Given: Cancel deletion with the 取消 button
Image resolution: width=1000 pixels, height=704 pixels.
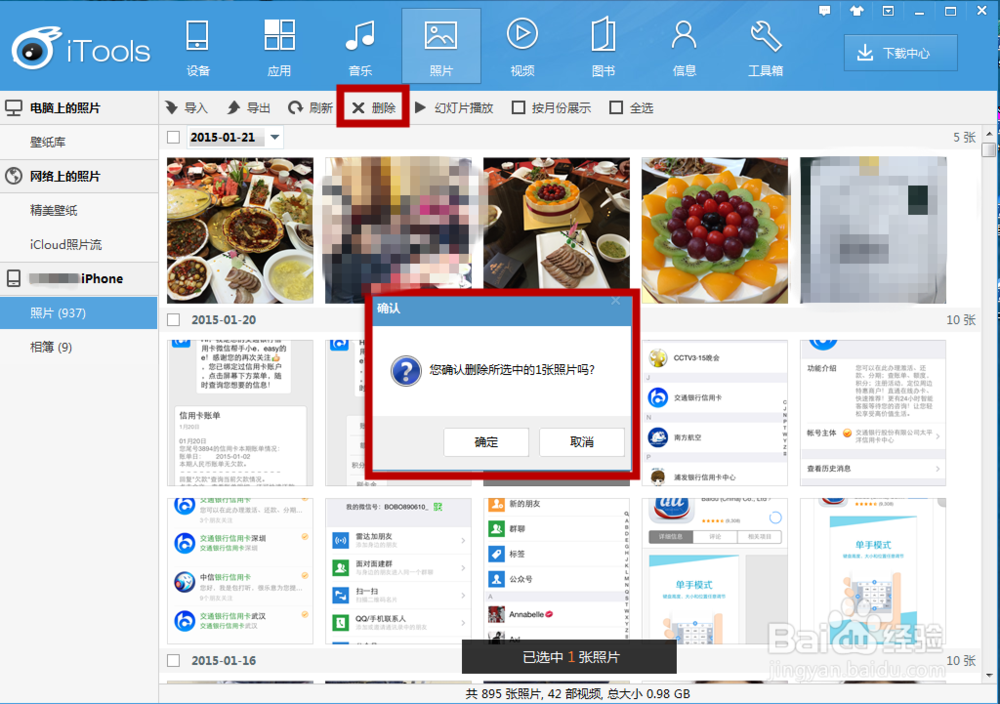Looking at the screenshot, I should click(x=582, y=442).
